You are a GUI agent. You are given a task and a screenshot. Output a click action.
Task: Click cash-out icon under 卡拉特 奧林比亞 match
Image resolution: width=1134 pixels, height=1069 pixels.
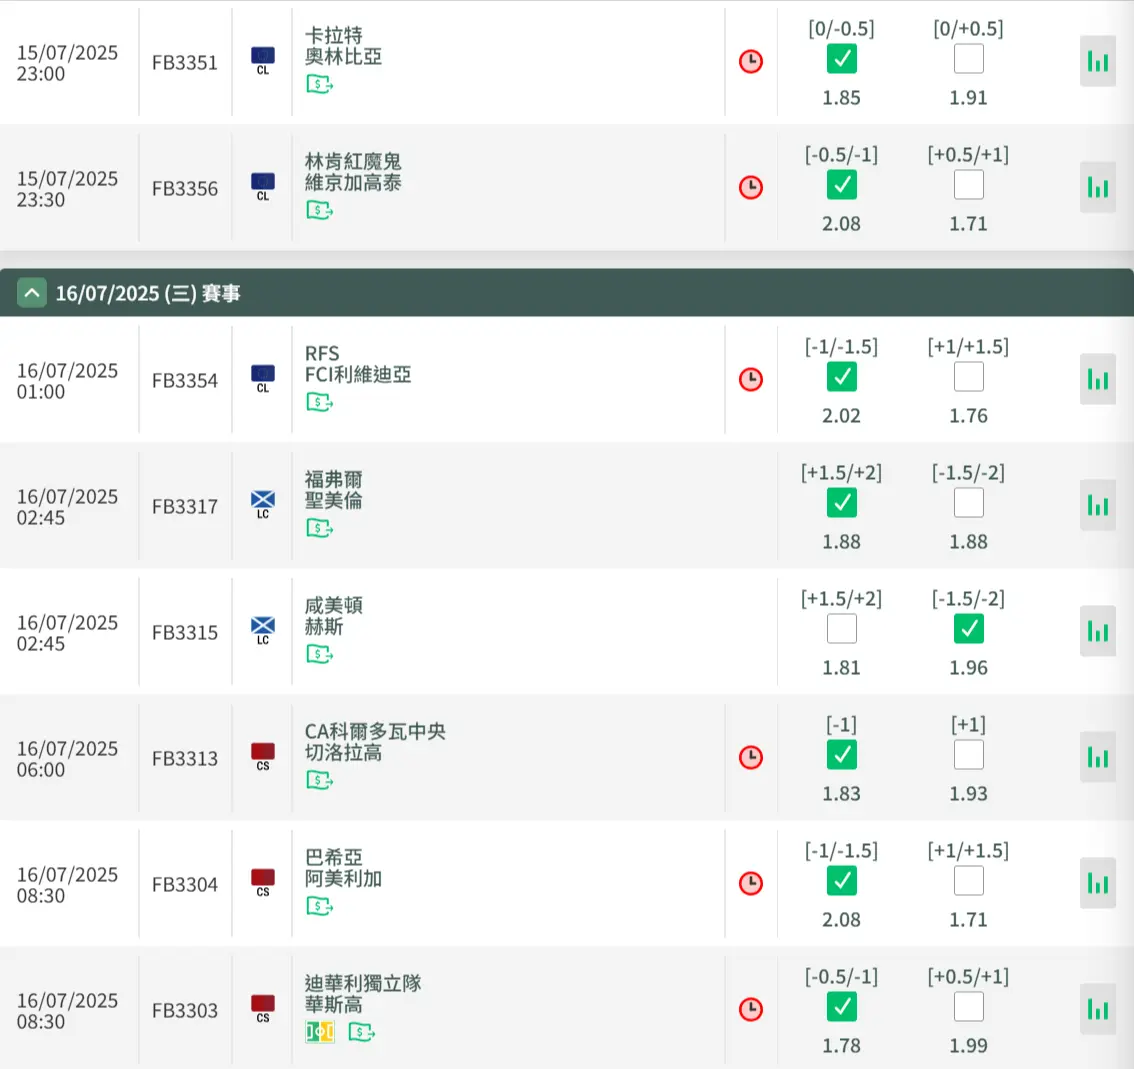319,85
